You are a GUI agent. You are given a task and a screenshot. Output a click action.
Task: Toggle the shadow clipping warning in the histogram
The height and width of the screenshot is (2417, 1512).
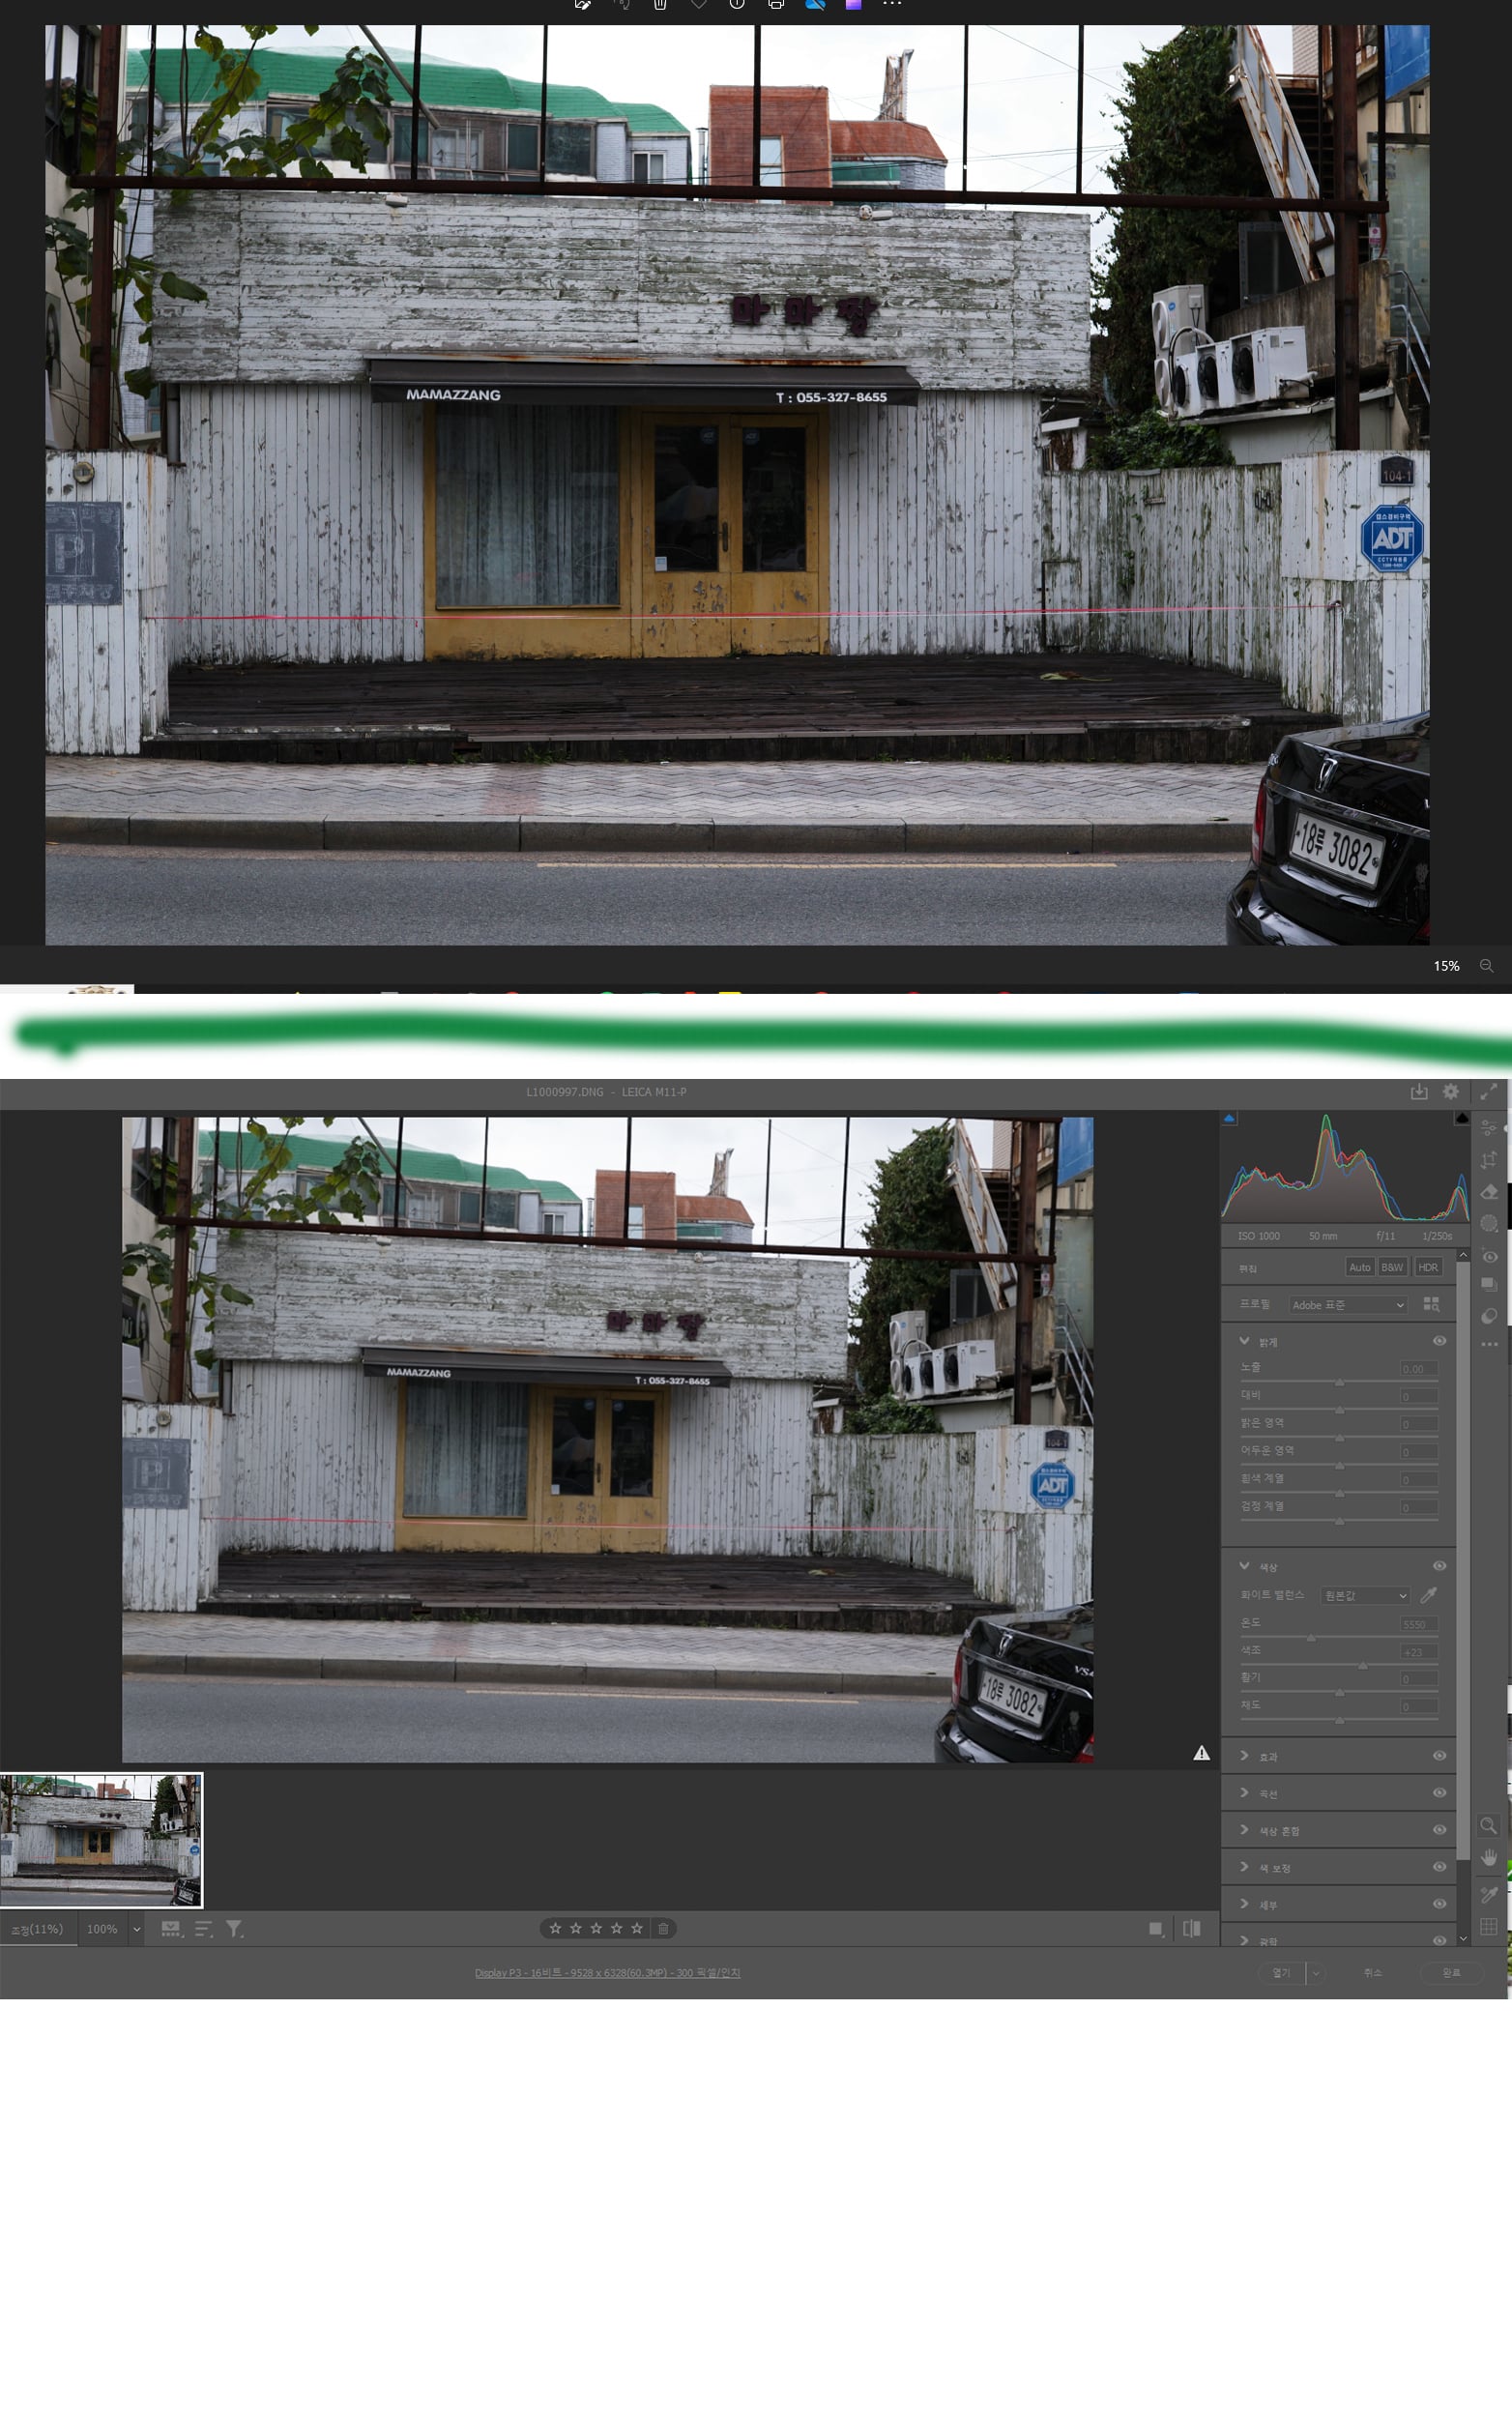(1229, 1118)
